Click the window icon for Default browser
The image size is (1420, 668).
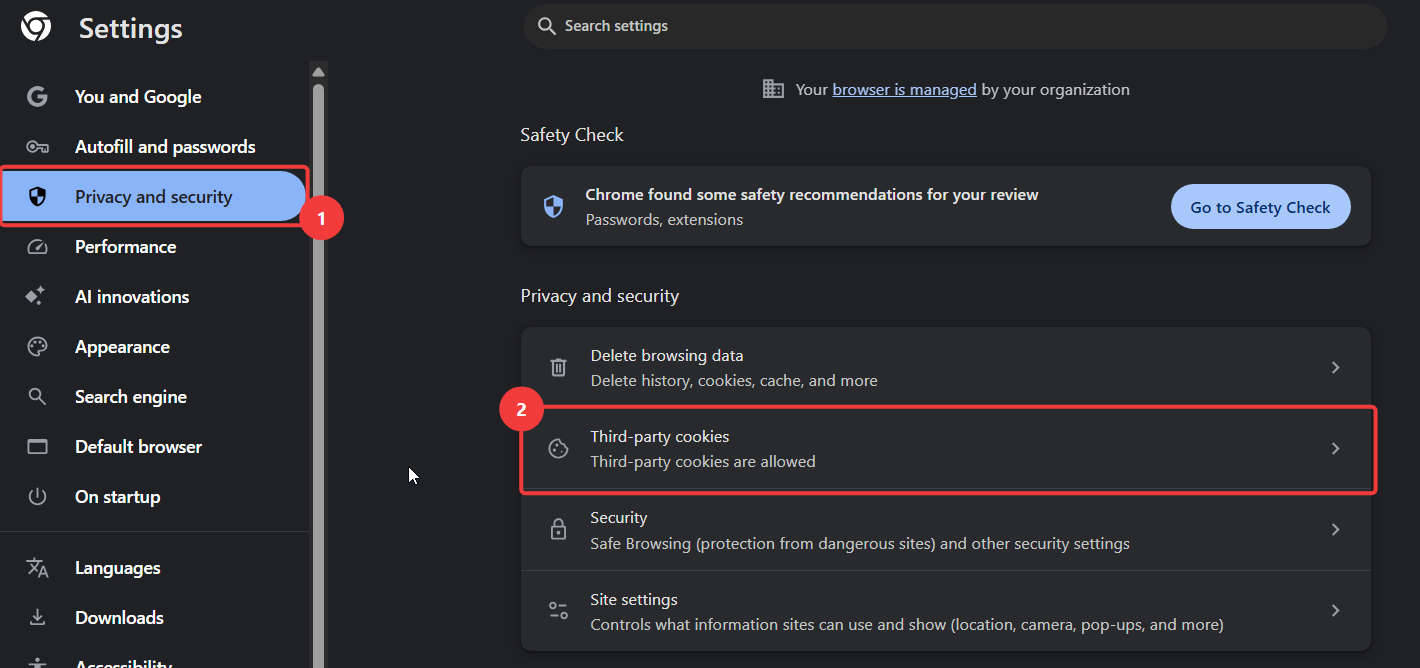pos(37,447)
